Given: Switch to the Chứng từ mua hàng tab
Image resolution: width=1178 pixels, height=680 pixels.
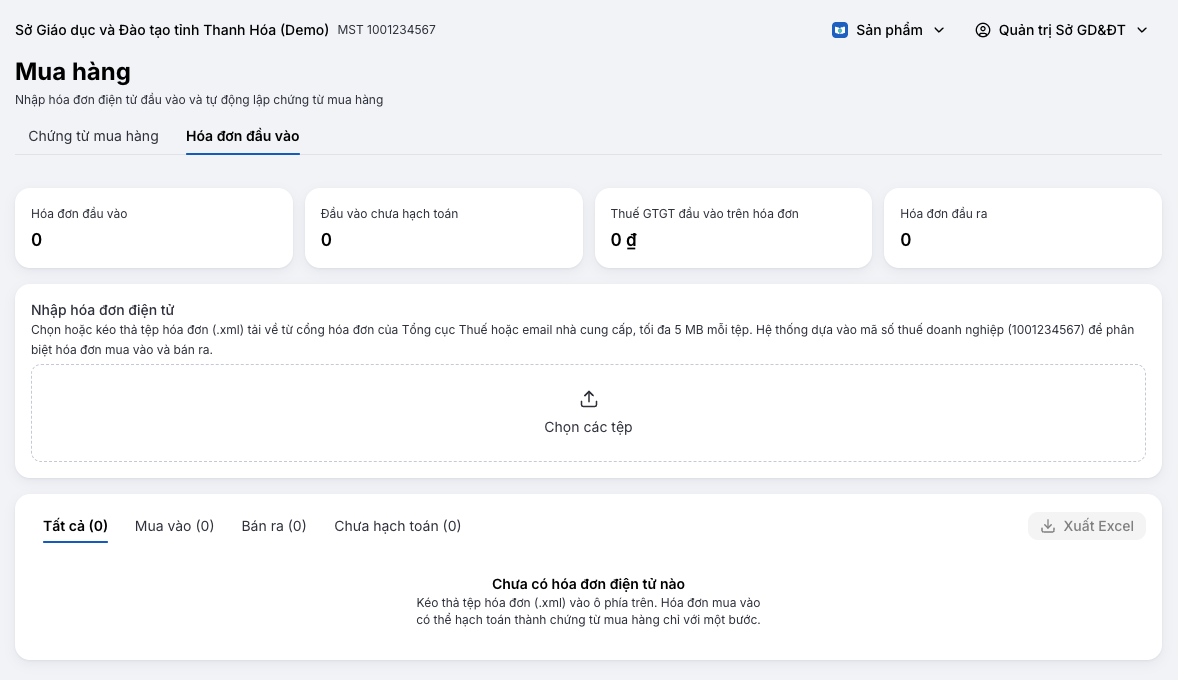Looking at the screenshot, I should point(93,136).
